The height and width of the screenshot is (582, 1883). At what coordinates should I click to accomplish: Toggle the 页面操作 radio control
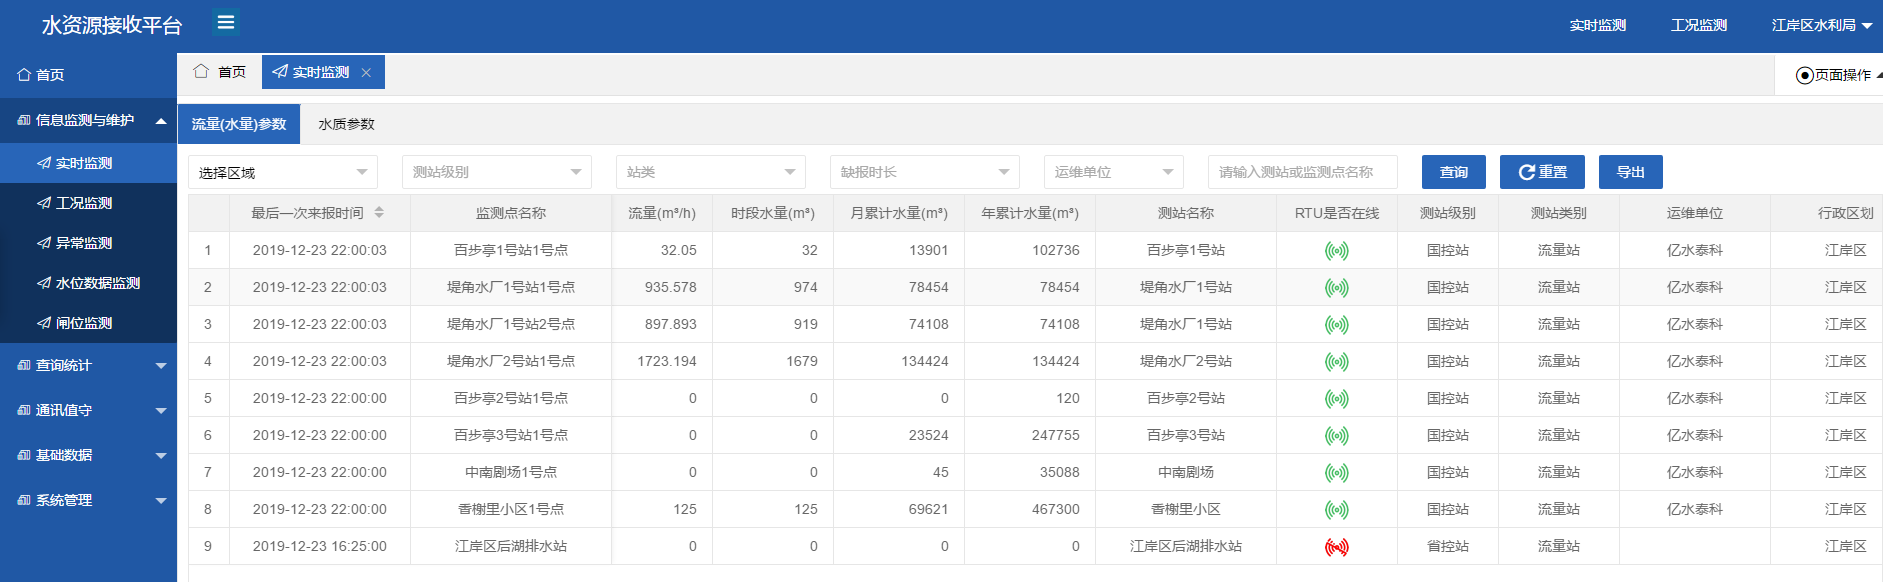[1804, 76]
